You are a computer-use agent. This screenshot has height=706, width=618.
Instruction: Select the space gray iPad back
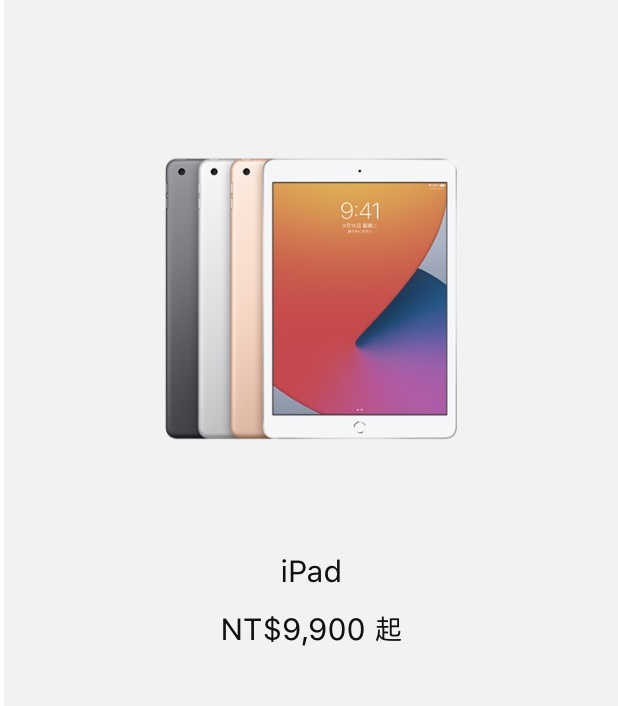[x=183, y=298]
